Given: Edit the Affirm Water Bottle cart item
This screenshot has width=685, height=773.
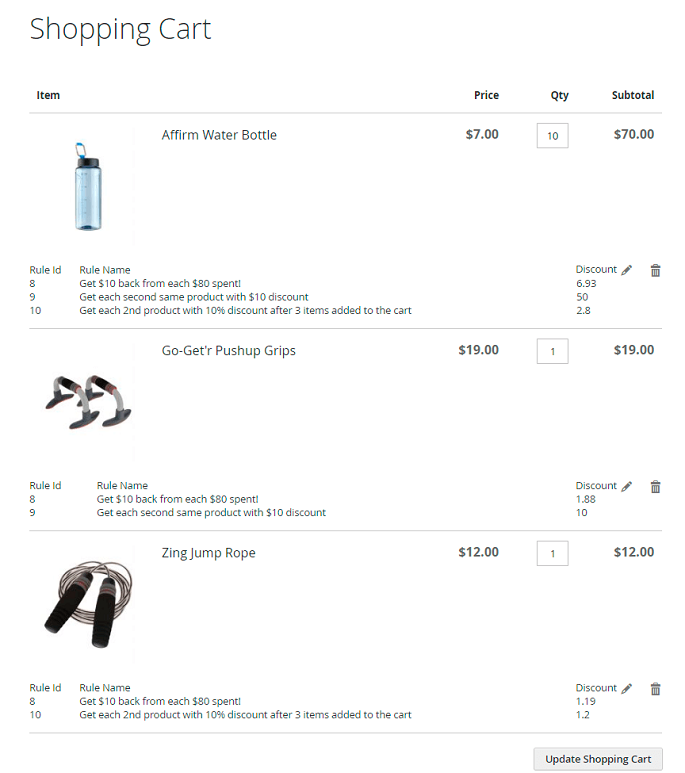Looking at the screenshot, I should 627,270.
